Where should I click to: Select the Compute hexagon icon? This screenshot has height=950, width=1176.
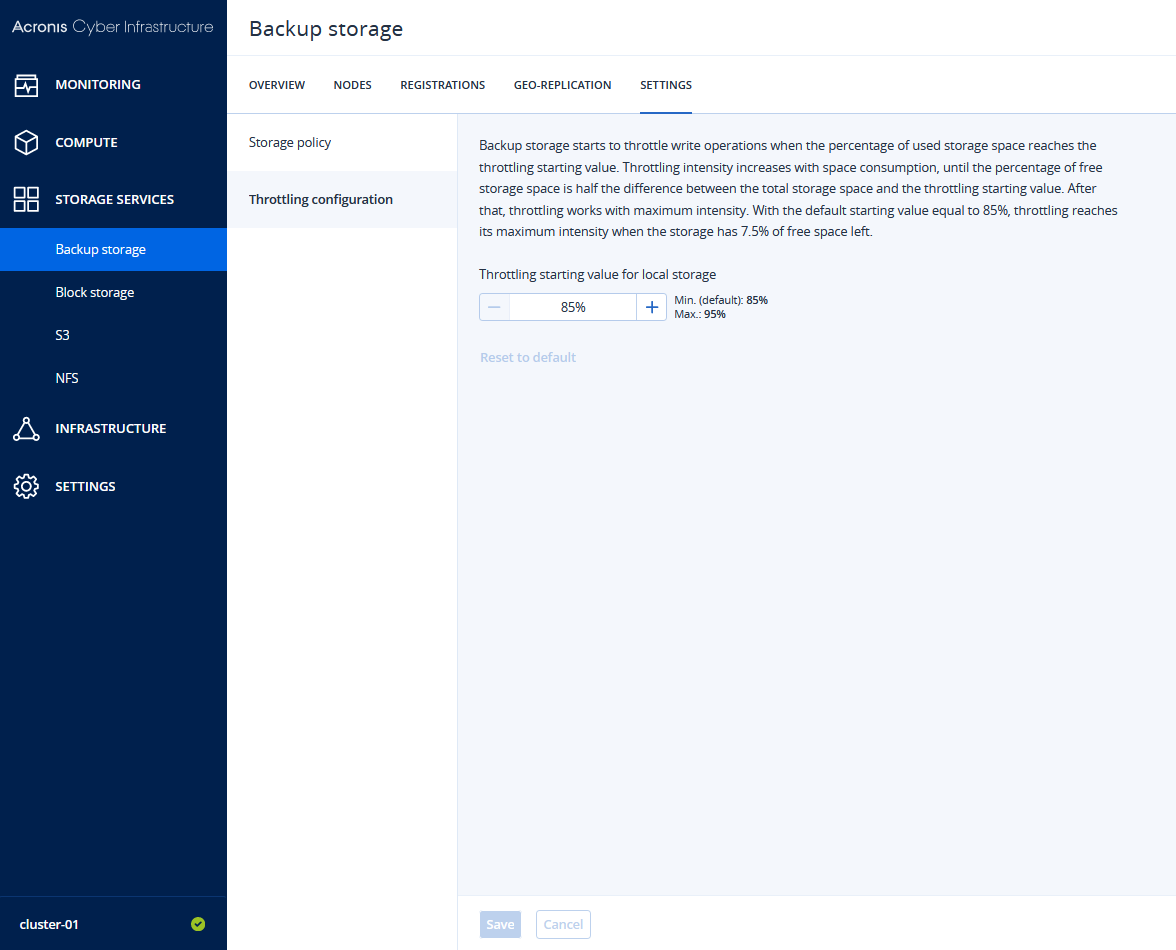coord(27,142)
